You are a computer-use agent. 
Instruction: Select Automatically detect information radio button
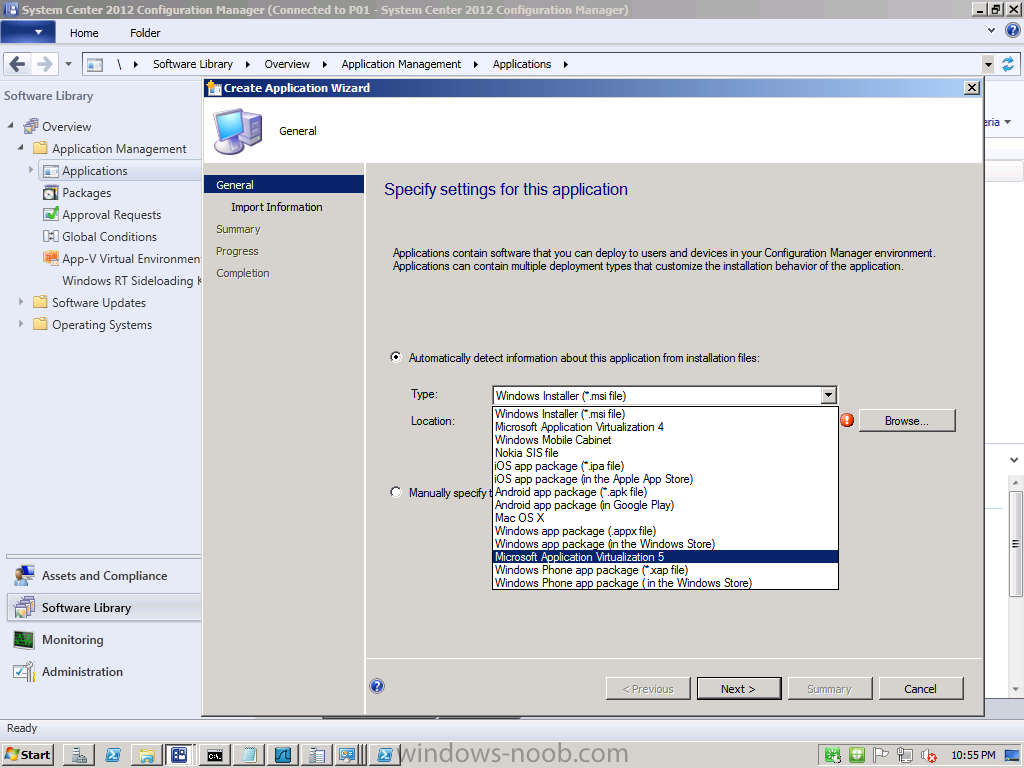point(396,357)
